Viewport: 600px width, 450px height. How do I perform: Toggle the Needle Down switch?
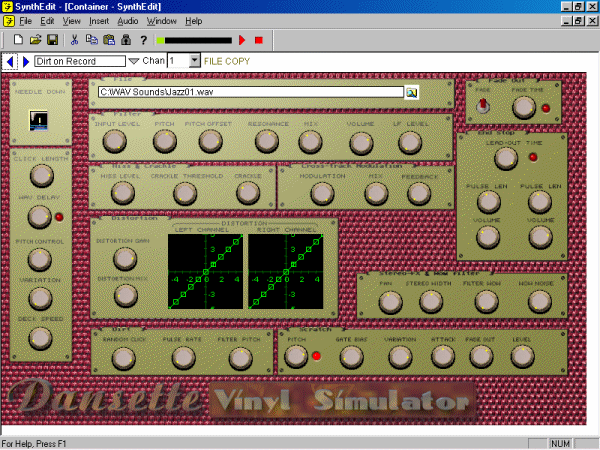(38, 122)
